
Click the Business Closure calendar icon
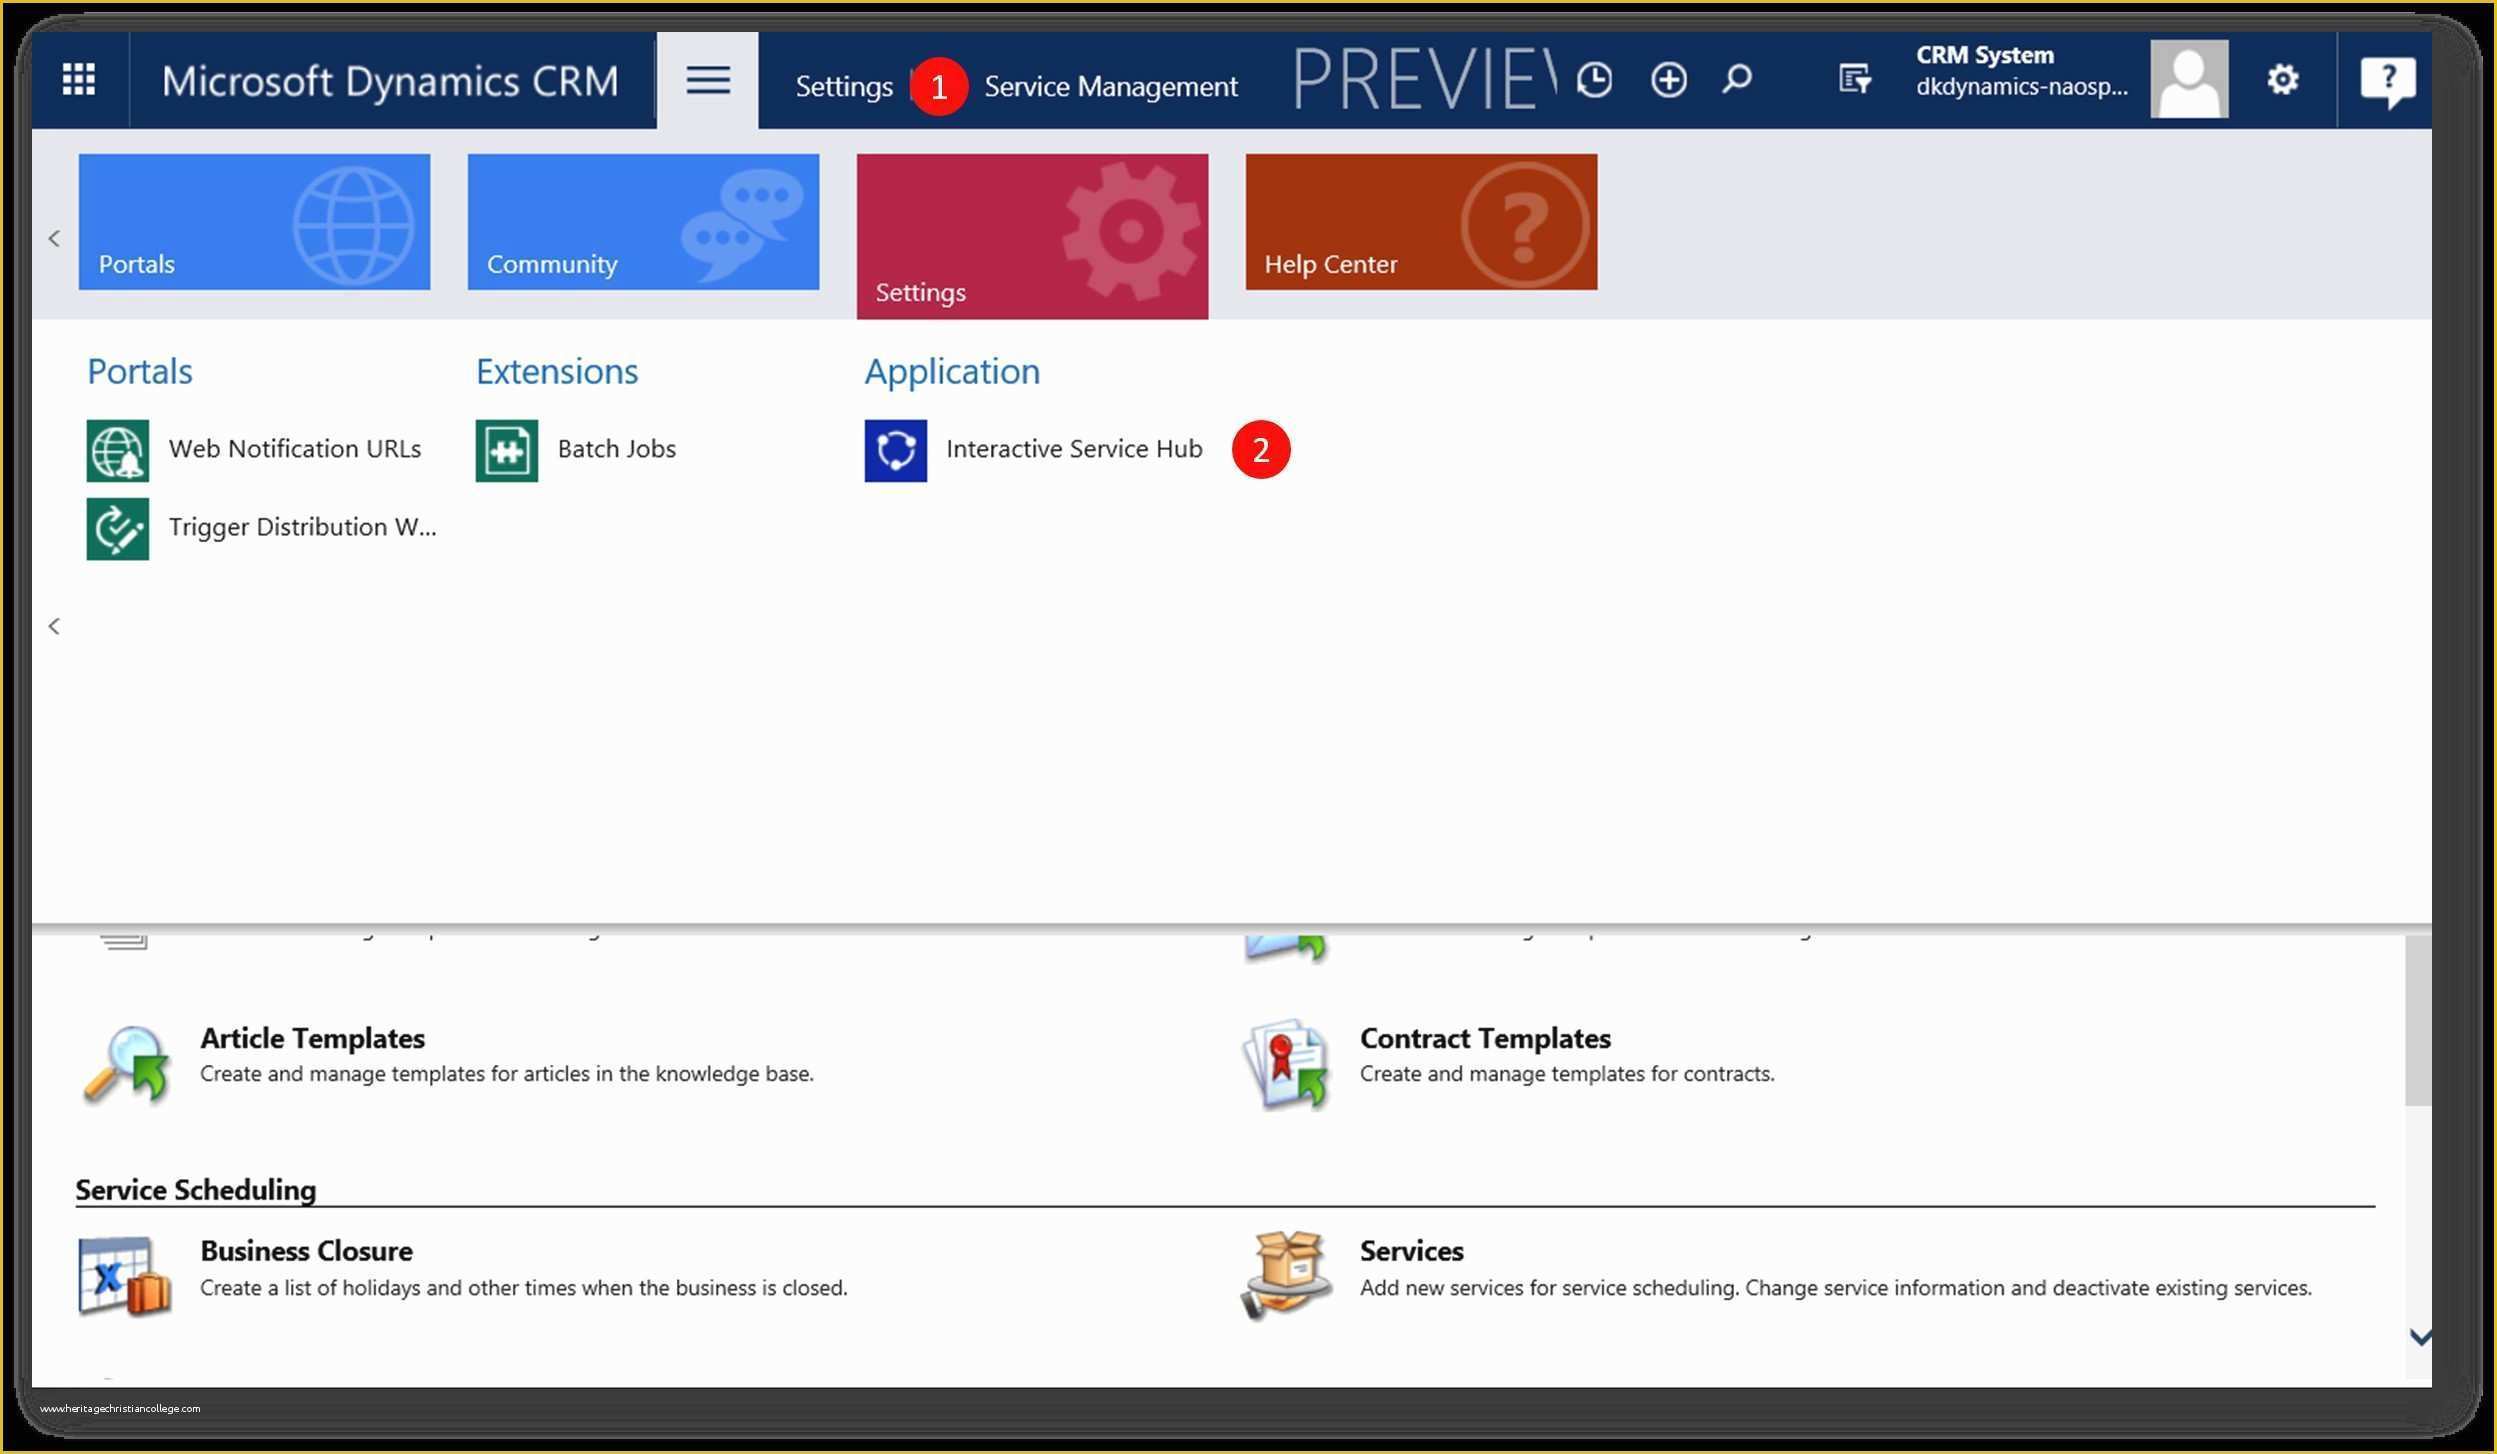tap(125, 1277)
